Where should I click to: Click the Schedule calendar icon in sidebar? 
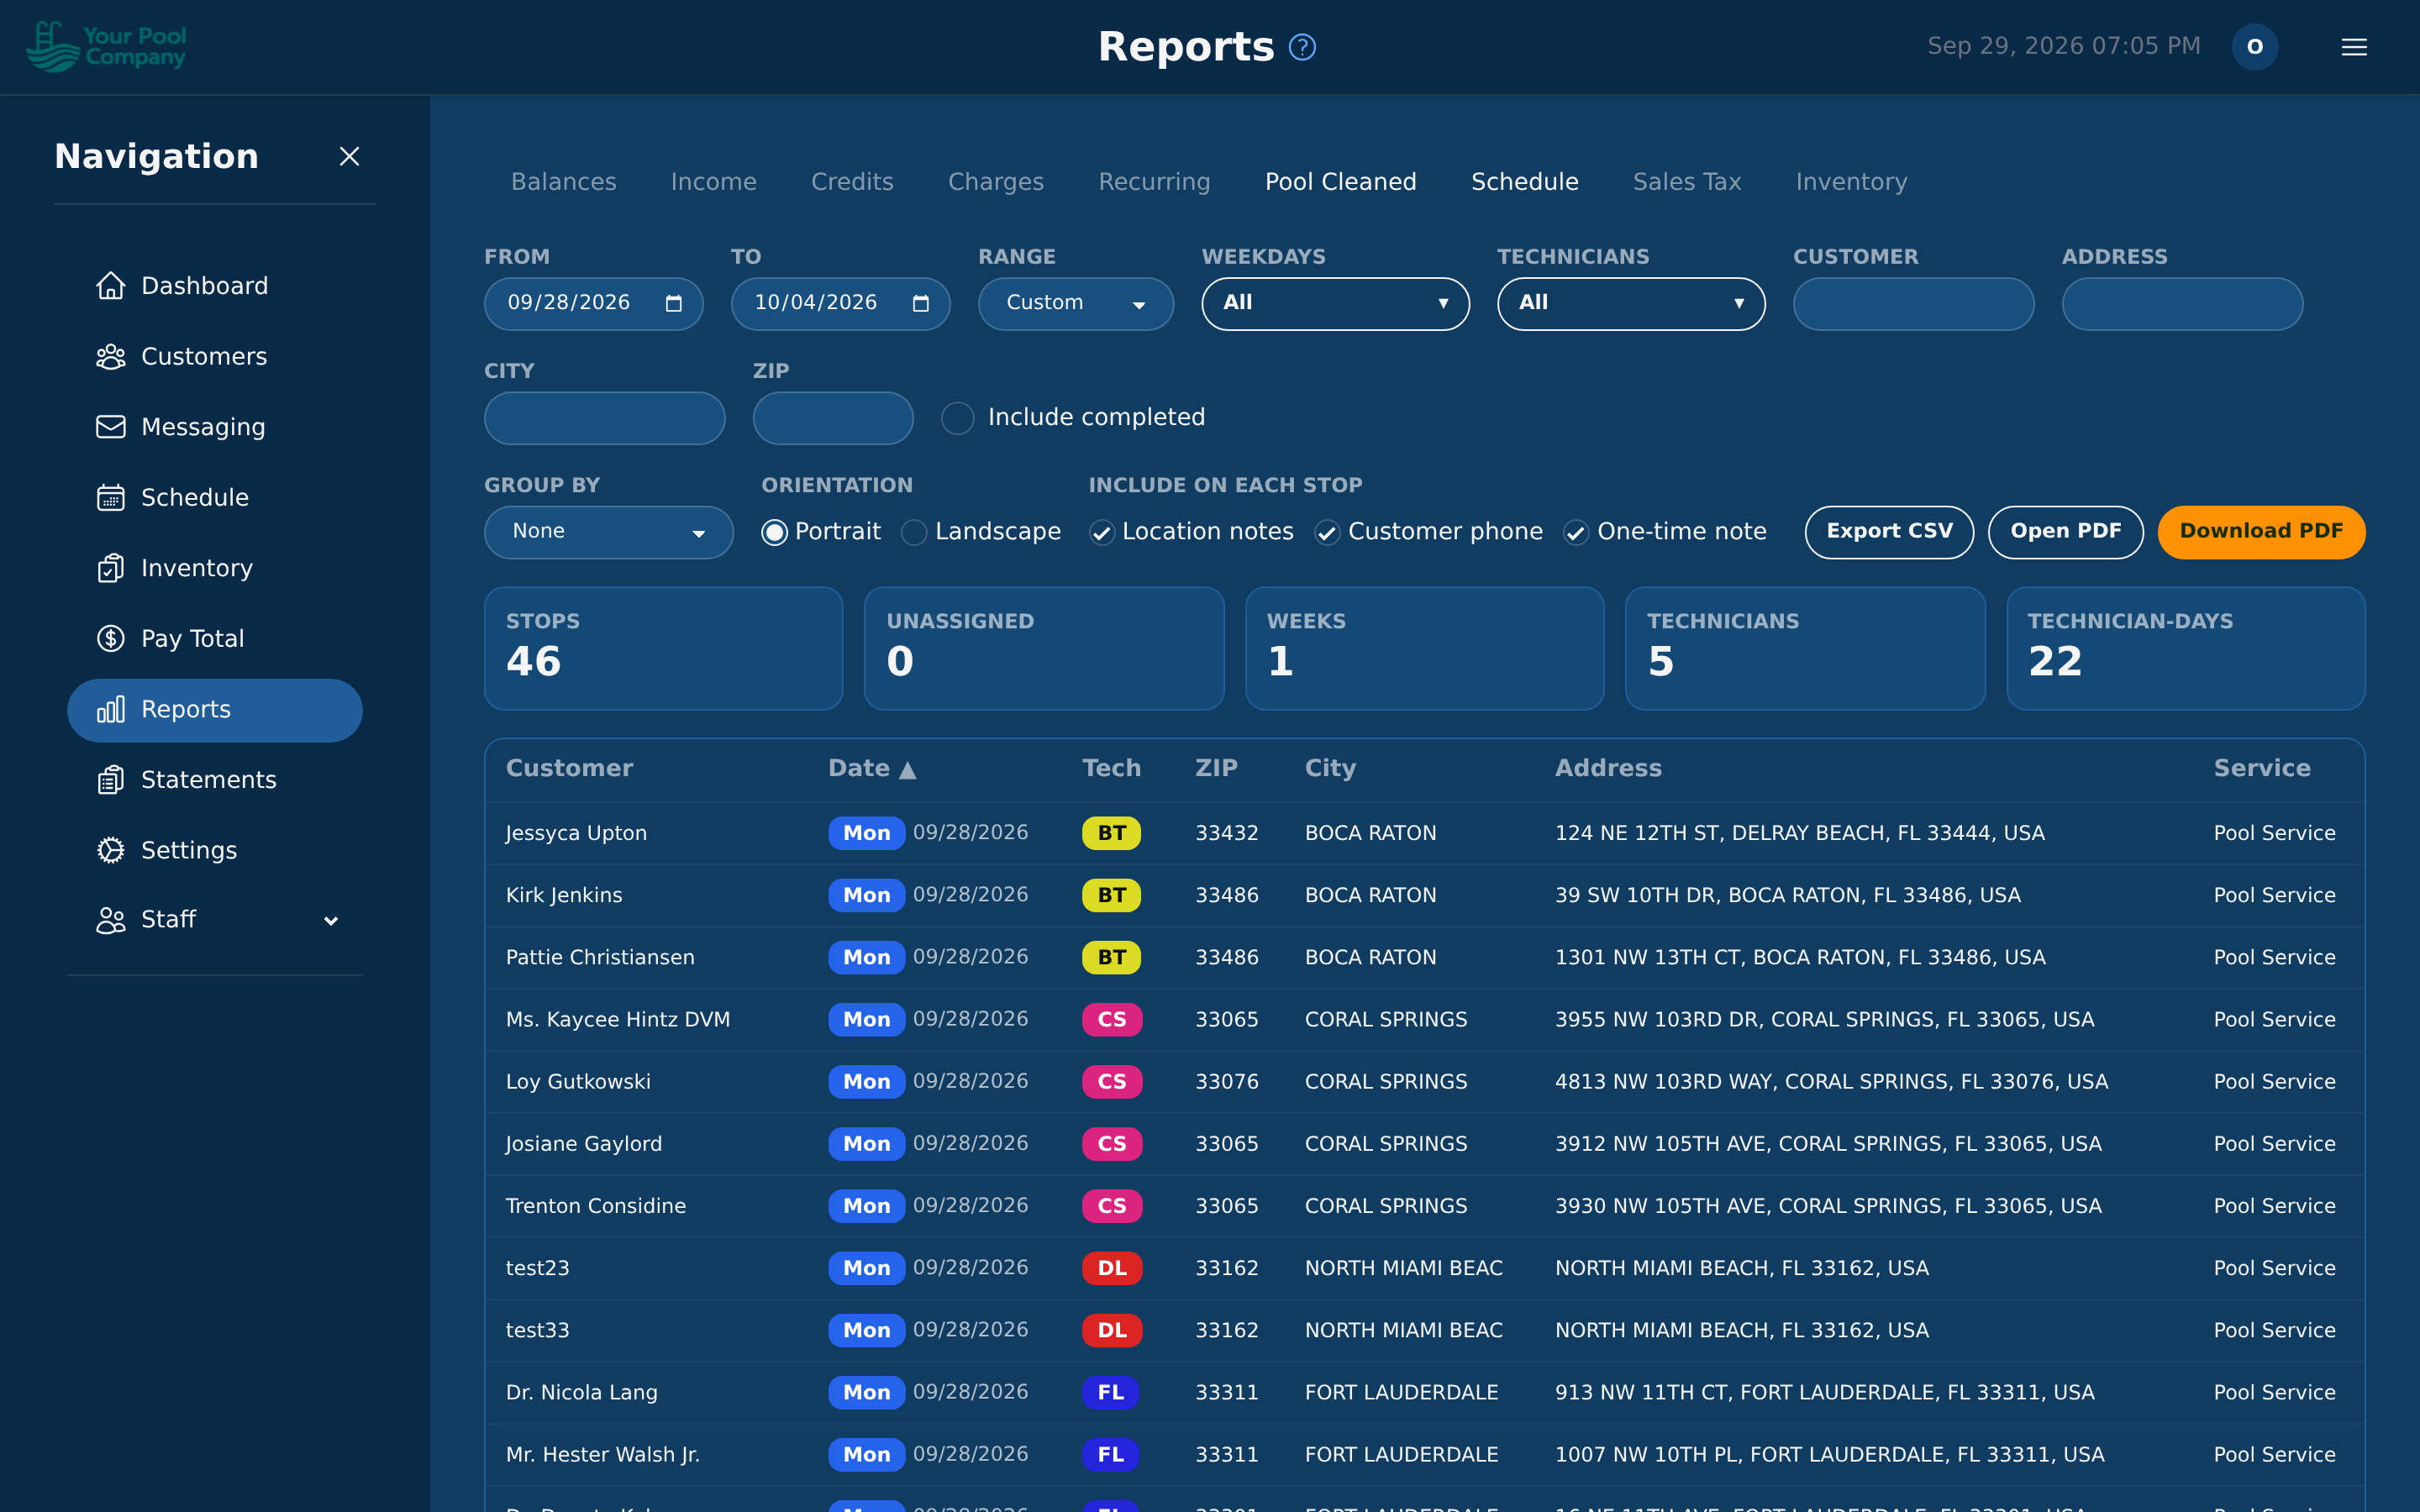pos(110,497)
